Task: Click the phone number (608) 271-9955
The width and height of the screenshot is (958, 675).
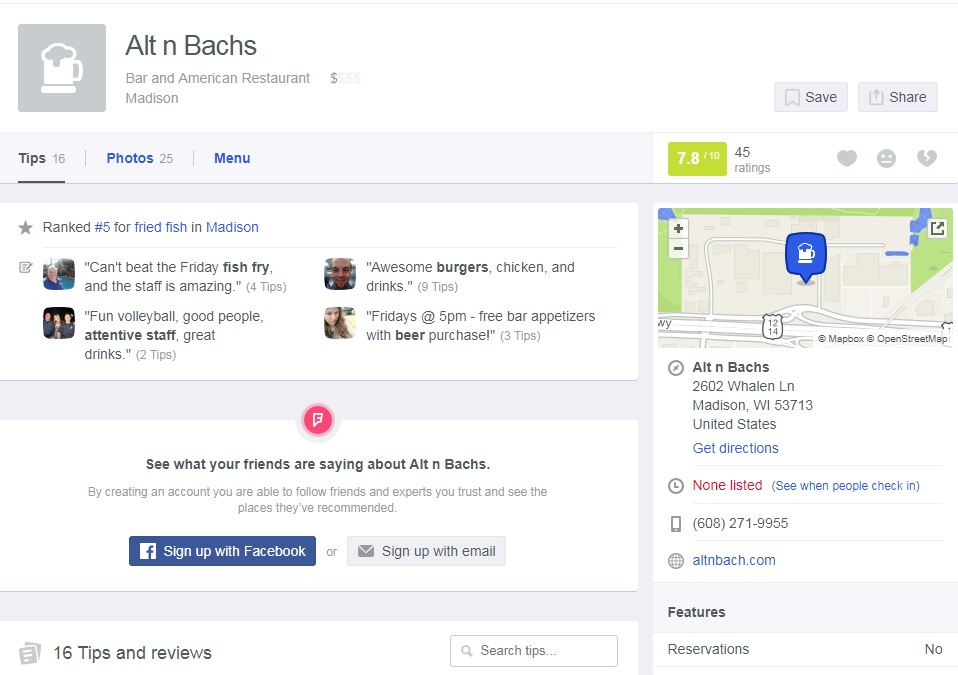Action: tap(740, 523)
